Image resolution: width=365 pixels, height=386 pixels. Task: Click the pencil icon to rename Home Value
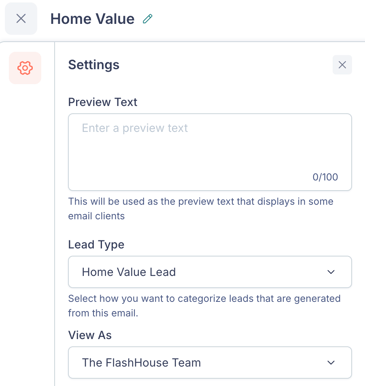[x=148, y=19]
